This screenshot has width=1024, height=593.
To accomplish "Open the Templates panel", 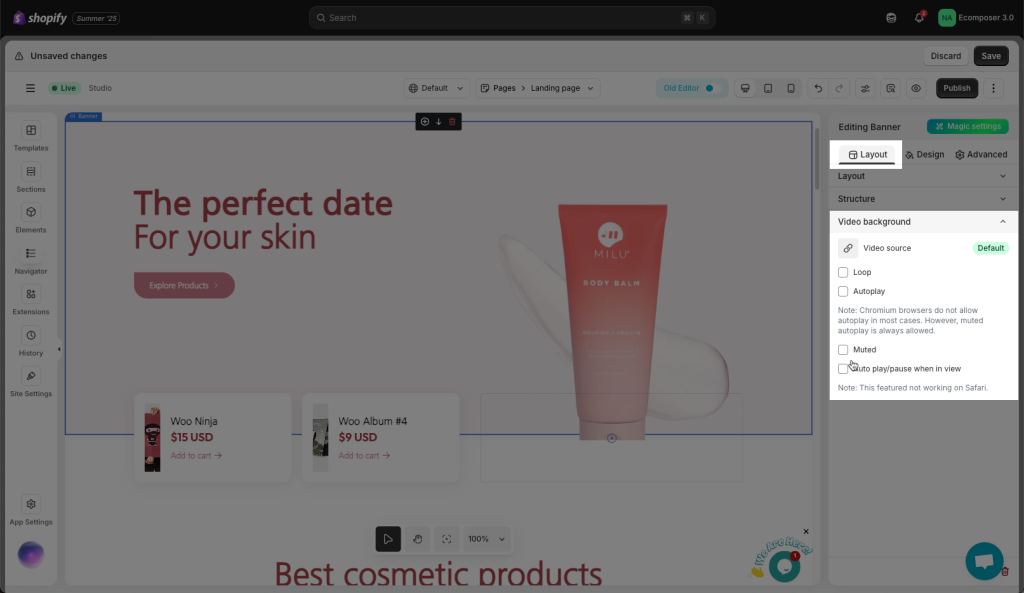I will pyautogui.click(x=31, y=137).
